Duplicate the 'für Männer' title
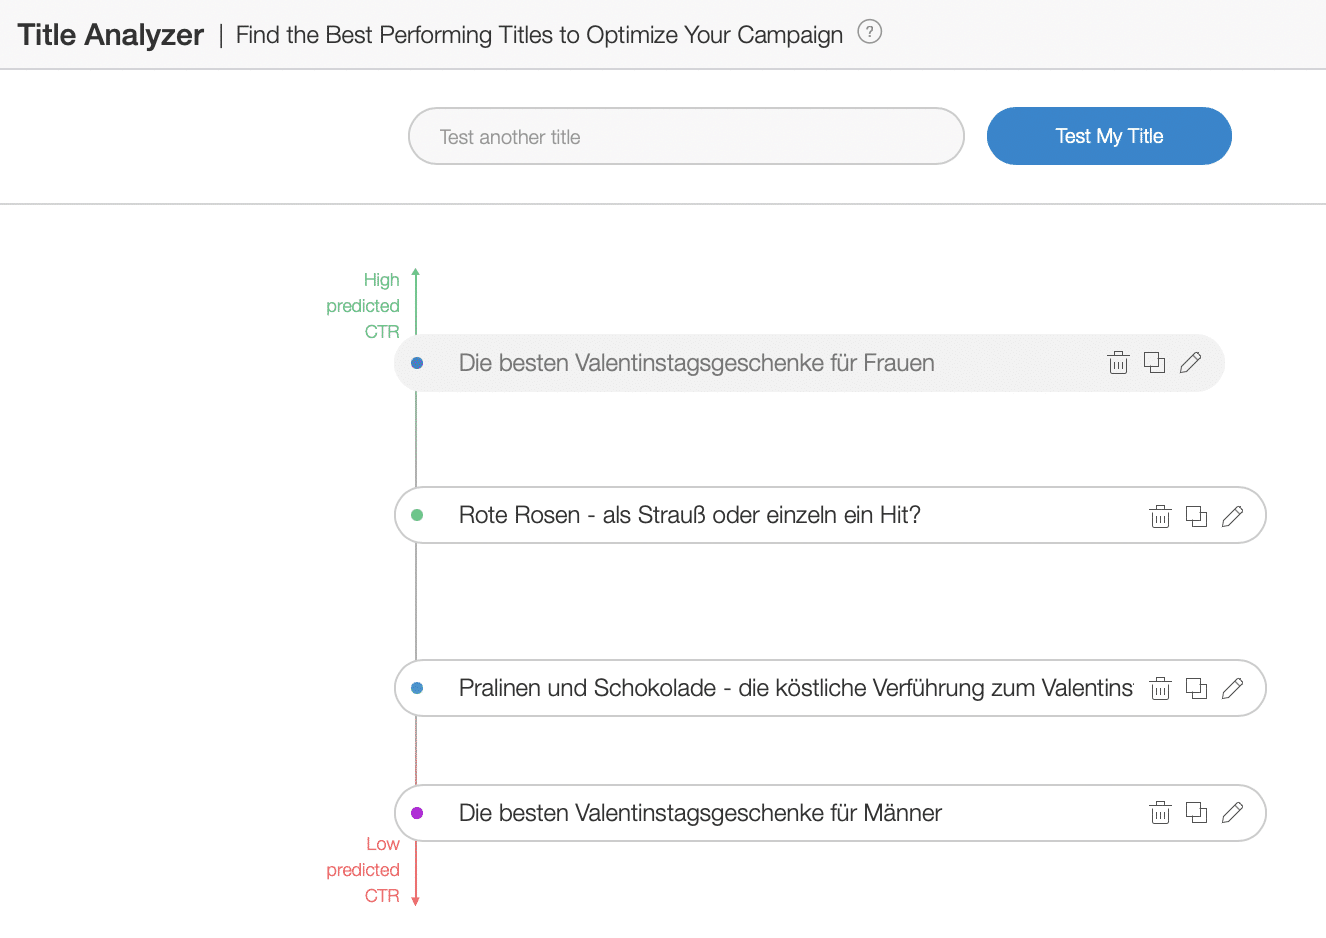 [1196, 813]
